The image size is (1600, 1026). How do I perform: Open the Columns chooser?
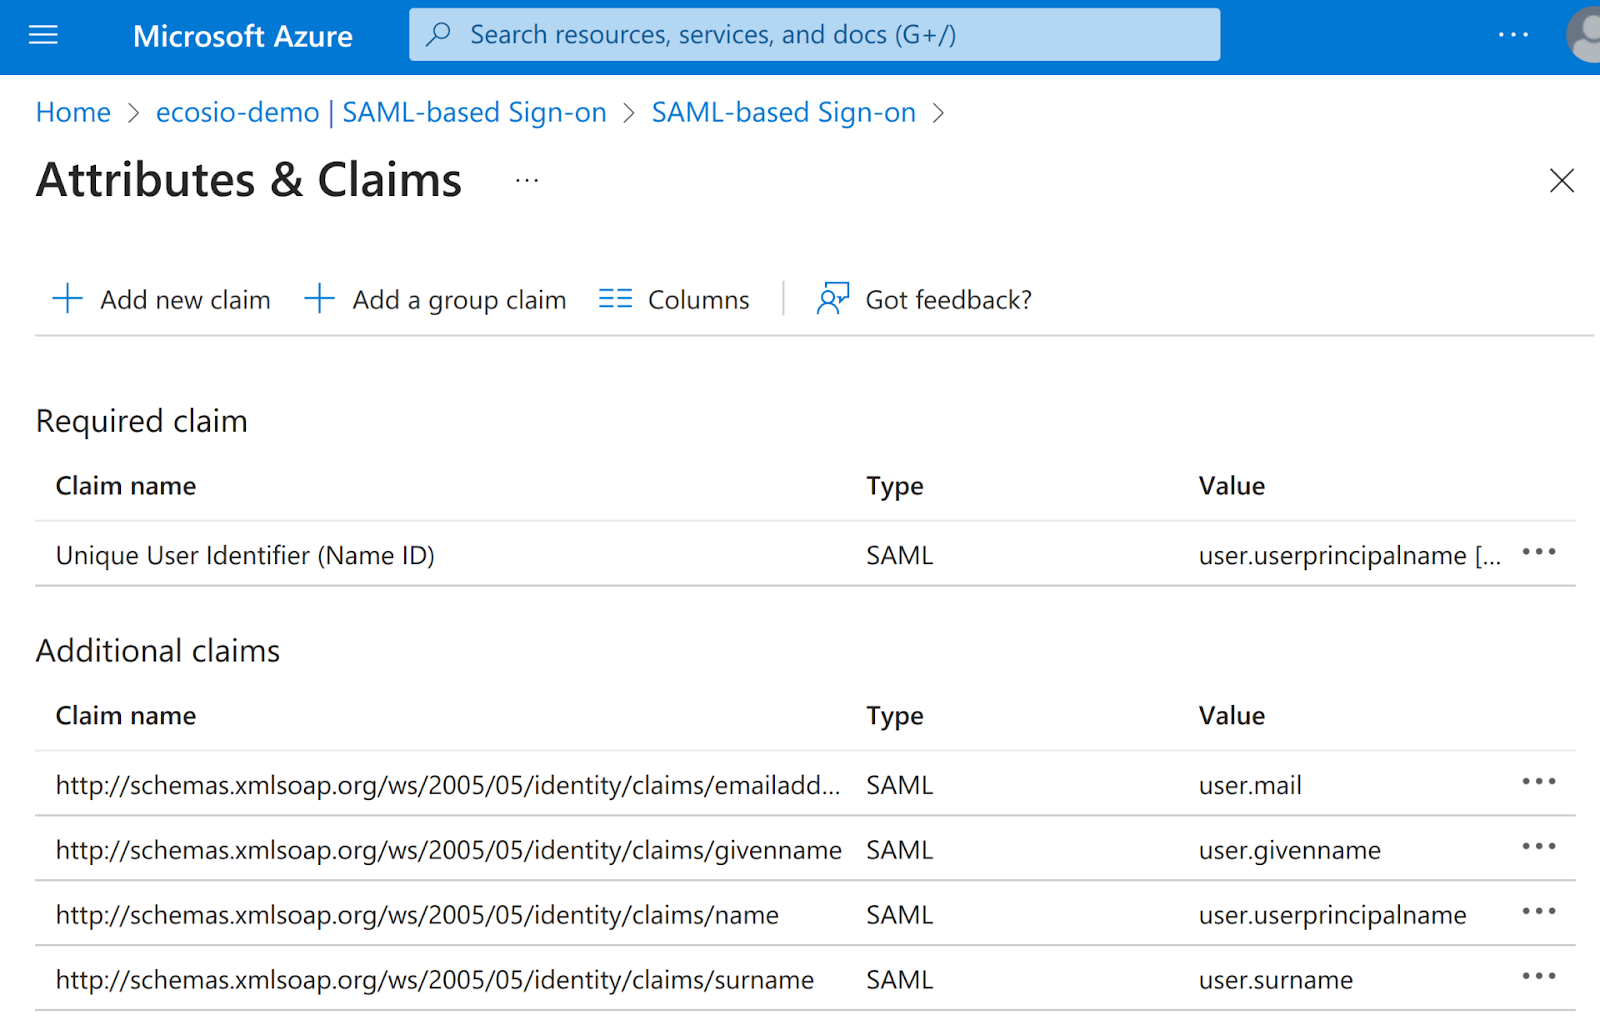(674, 299)
